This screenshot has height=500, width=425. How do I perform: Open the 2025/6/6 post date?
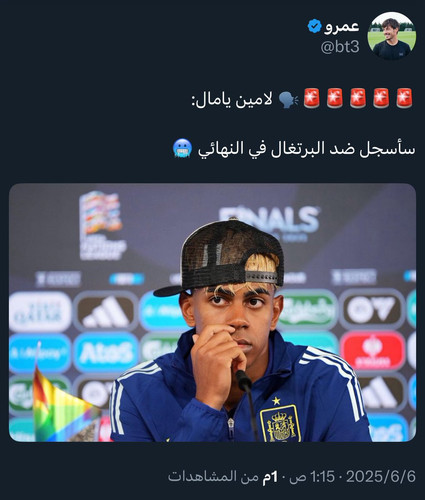[x=381, y=477]
